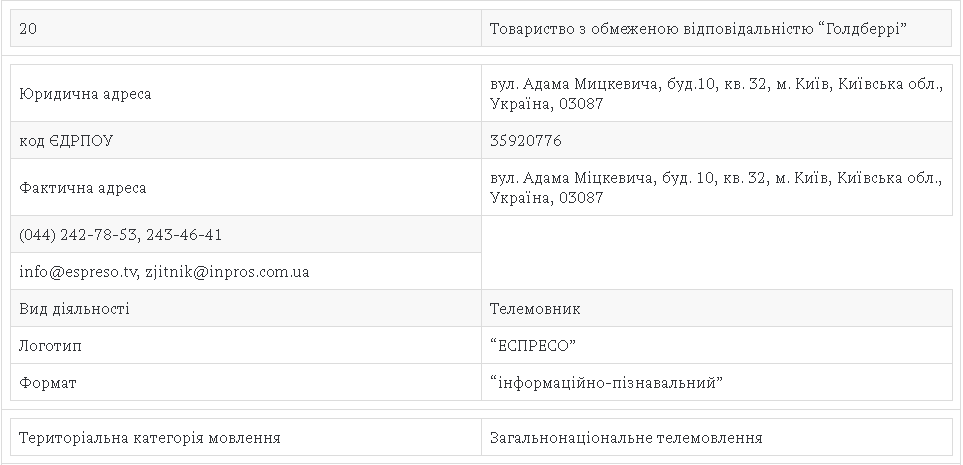The width and height of the screenshot is (963, 465).
Task: Click the “Юридична адреса” label
Action: tap(85, 94)
